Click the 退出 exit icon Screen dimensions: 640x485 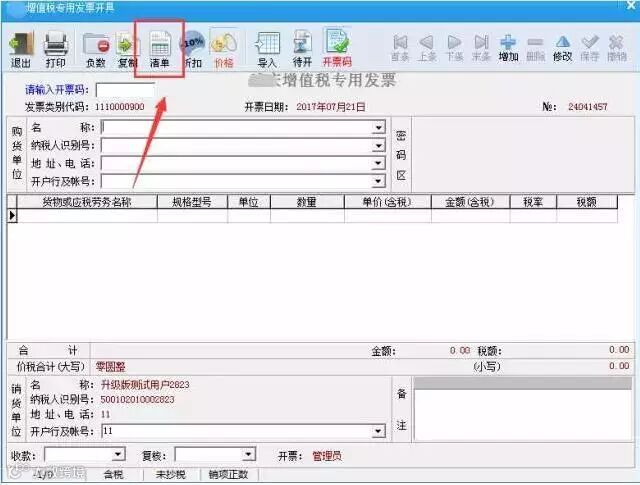pos(21,49)
